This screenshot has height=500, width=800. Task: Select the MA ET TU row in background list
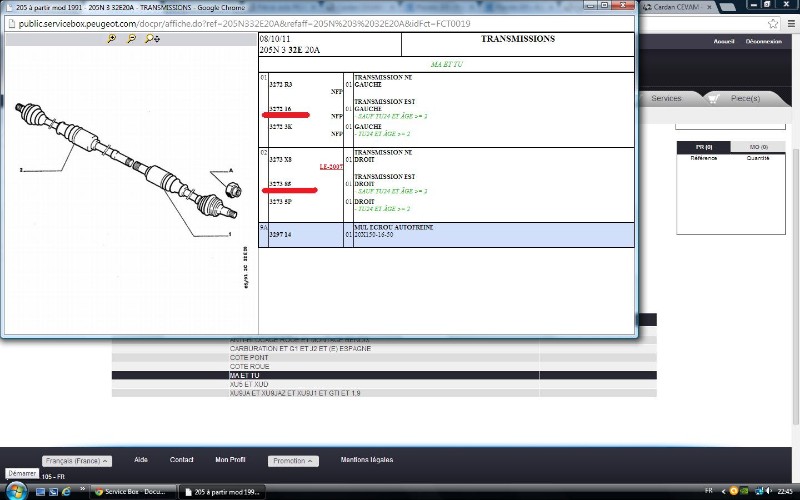pyautogui.click(x=384, y=376)
